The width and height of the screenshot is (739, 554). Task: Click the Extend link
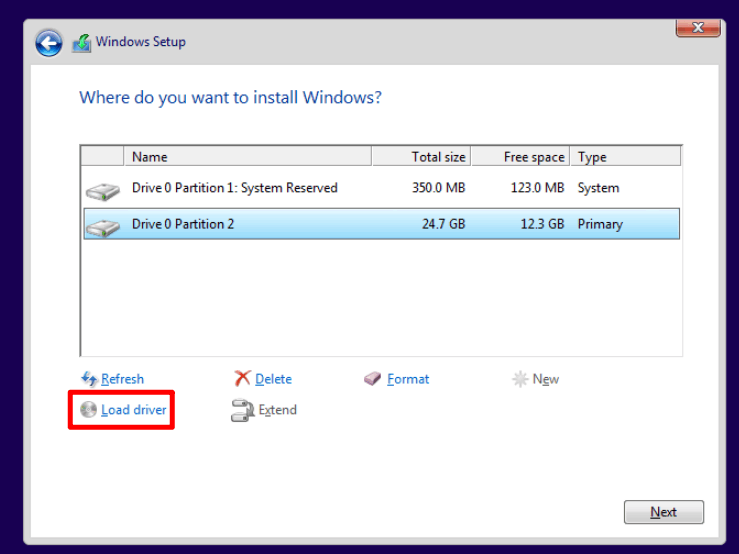278,410
